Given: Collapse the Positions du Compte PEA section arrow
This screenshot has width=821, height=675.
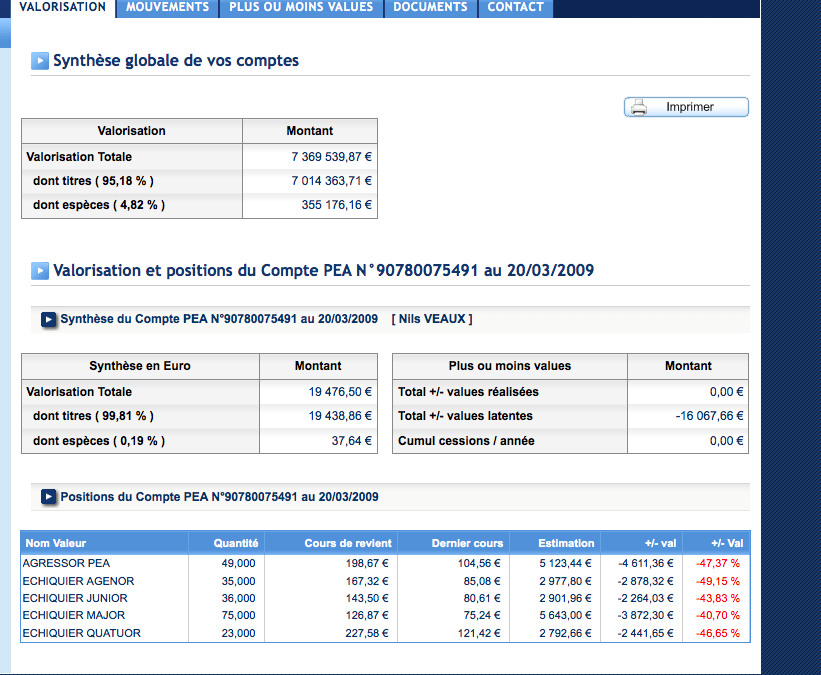Looking at the screenshot, I should [x=48, y=496].
